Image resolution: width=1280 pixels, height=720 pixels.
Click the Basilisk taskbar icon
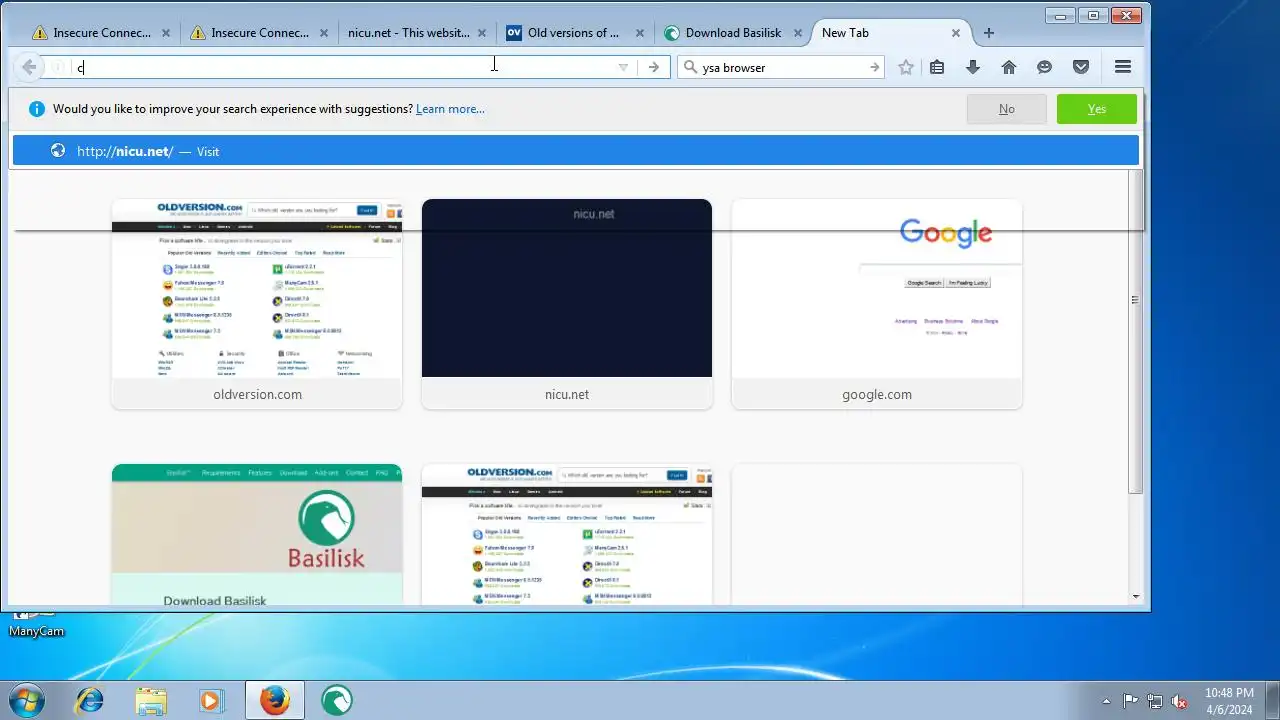pos(337,700)
